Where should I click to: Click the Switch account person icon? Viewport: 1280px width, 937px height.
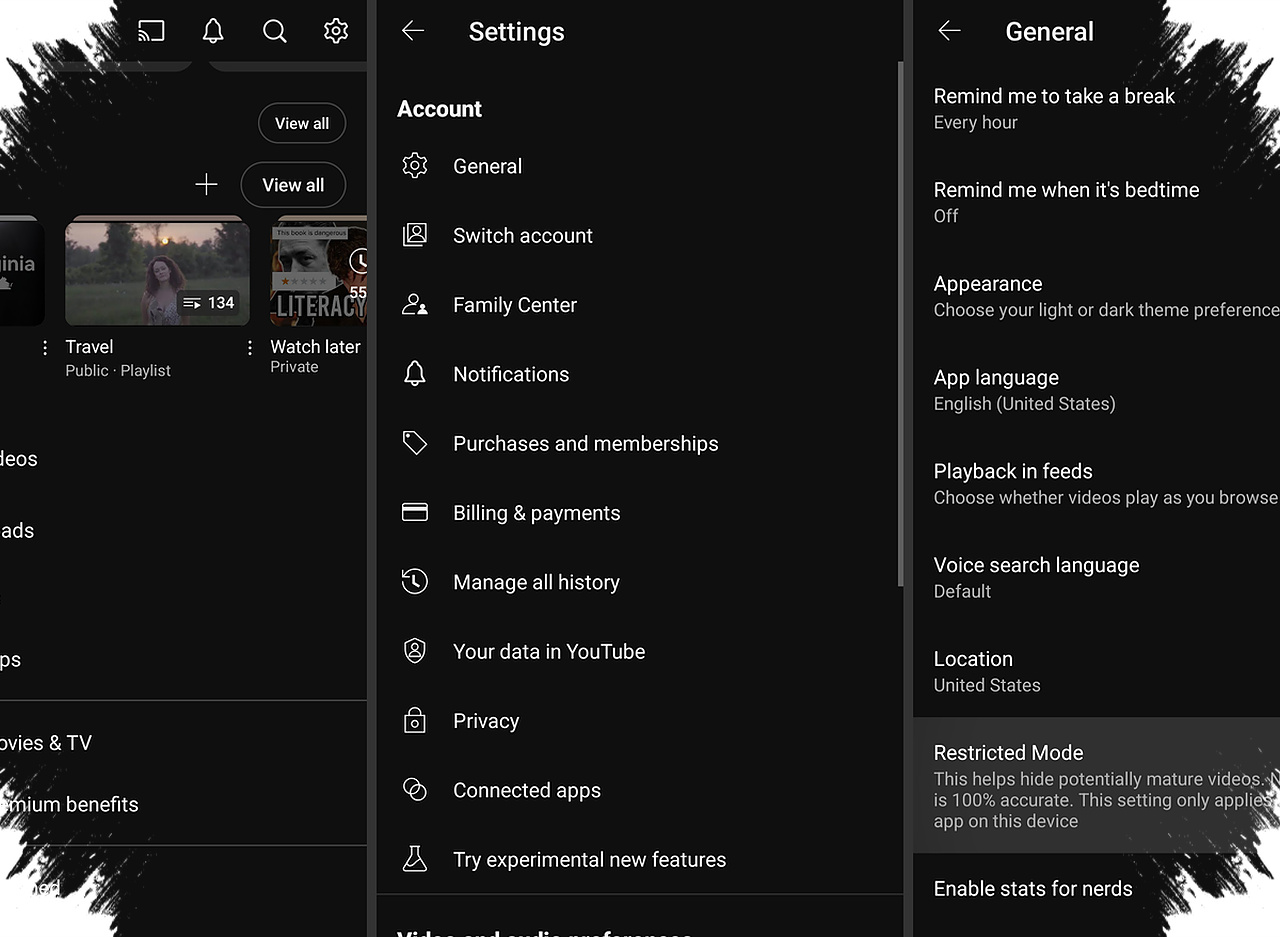pyautogui.click(x=415, y=235)
